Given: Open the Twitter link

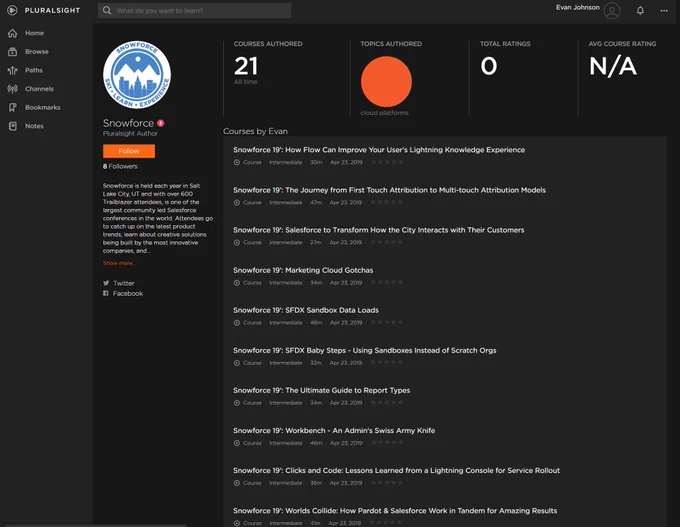Looking at the screenshot, I should point(124,283).
